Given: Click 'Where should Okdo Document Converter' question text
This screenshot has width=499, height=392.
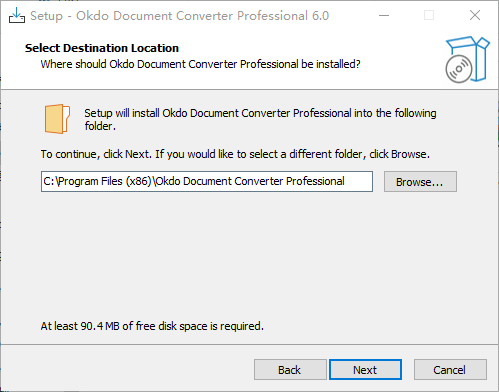Looking at the screenshot, I should click(200, 64).
